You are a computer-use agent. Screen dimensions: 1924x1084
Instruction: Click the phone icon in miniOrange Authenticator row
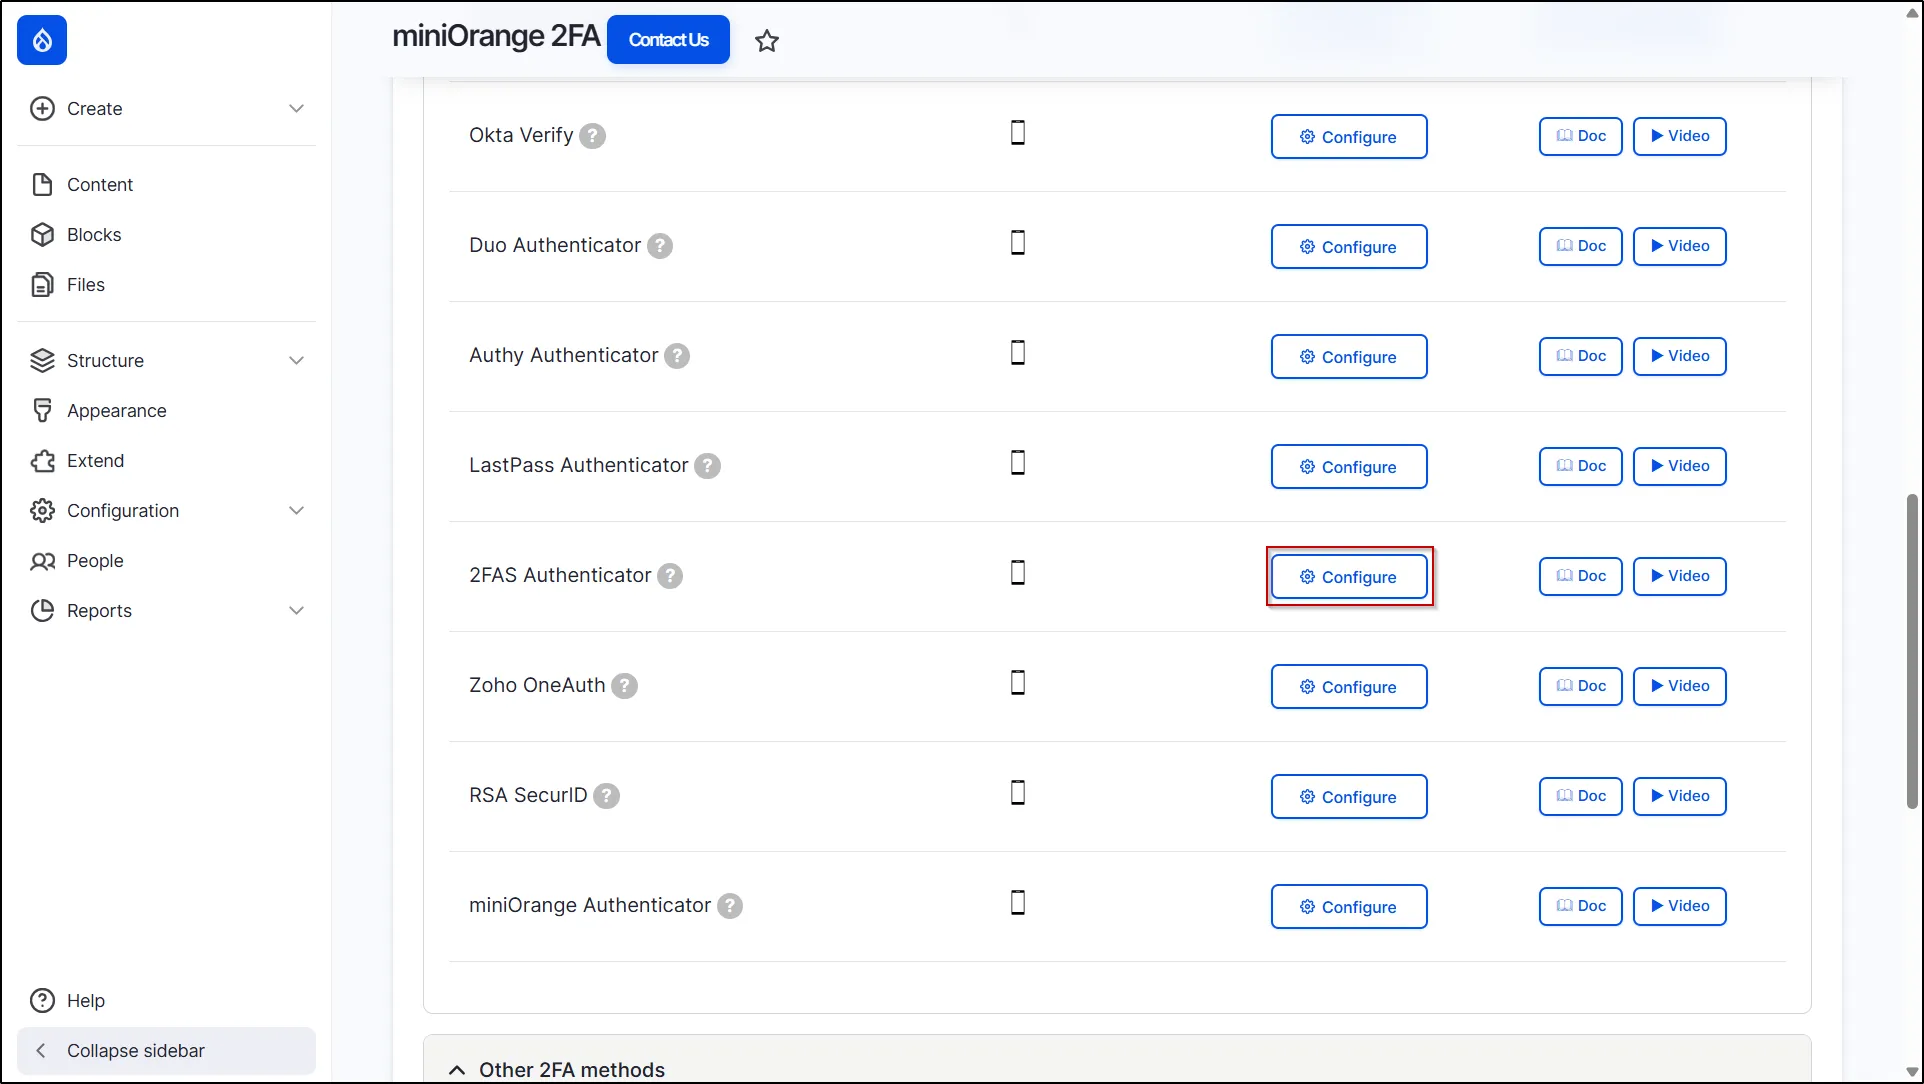[x=1018, y=903]
